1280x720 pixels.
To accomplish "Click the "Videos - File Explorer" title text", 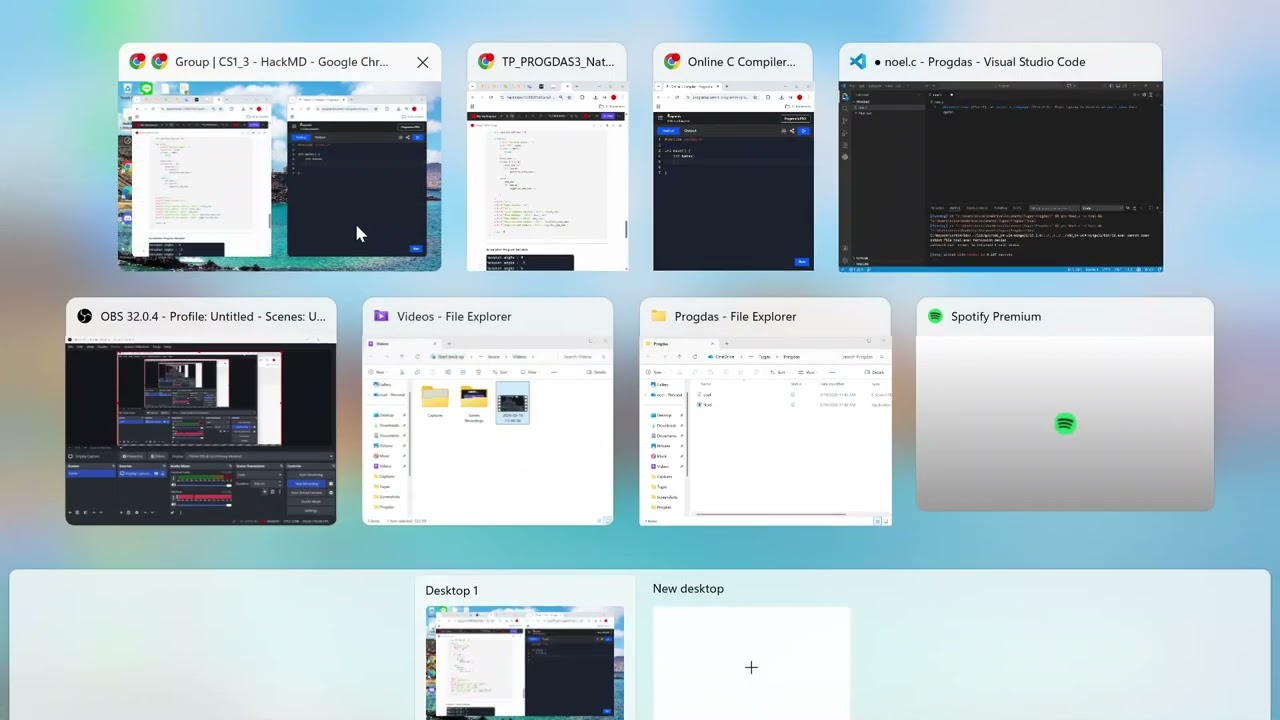I will [x=454, y=316].
